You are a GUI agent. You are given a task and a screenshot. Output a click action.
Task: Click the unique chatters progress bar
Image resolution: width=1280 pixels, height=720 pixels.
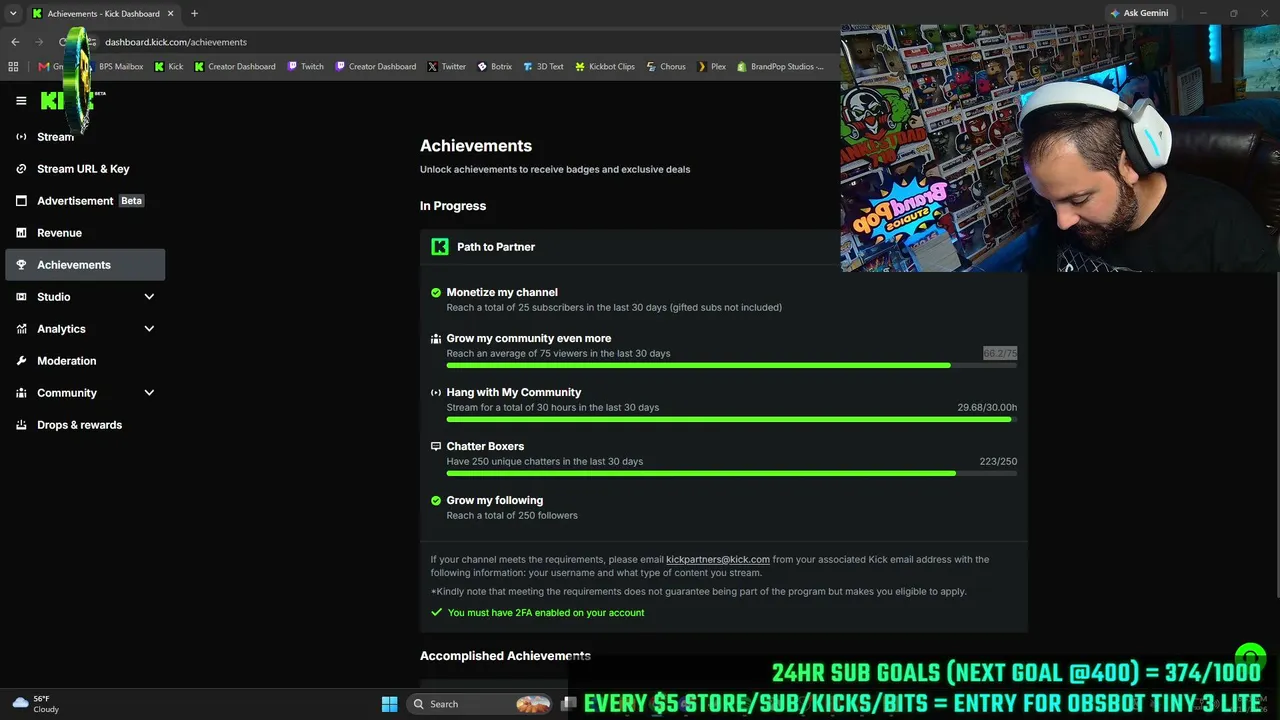point(732,474)
